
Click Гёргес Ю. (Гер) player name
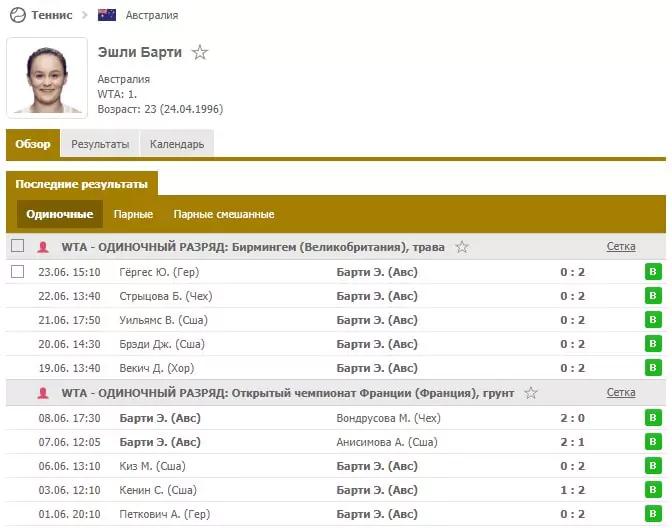point(159,272)
